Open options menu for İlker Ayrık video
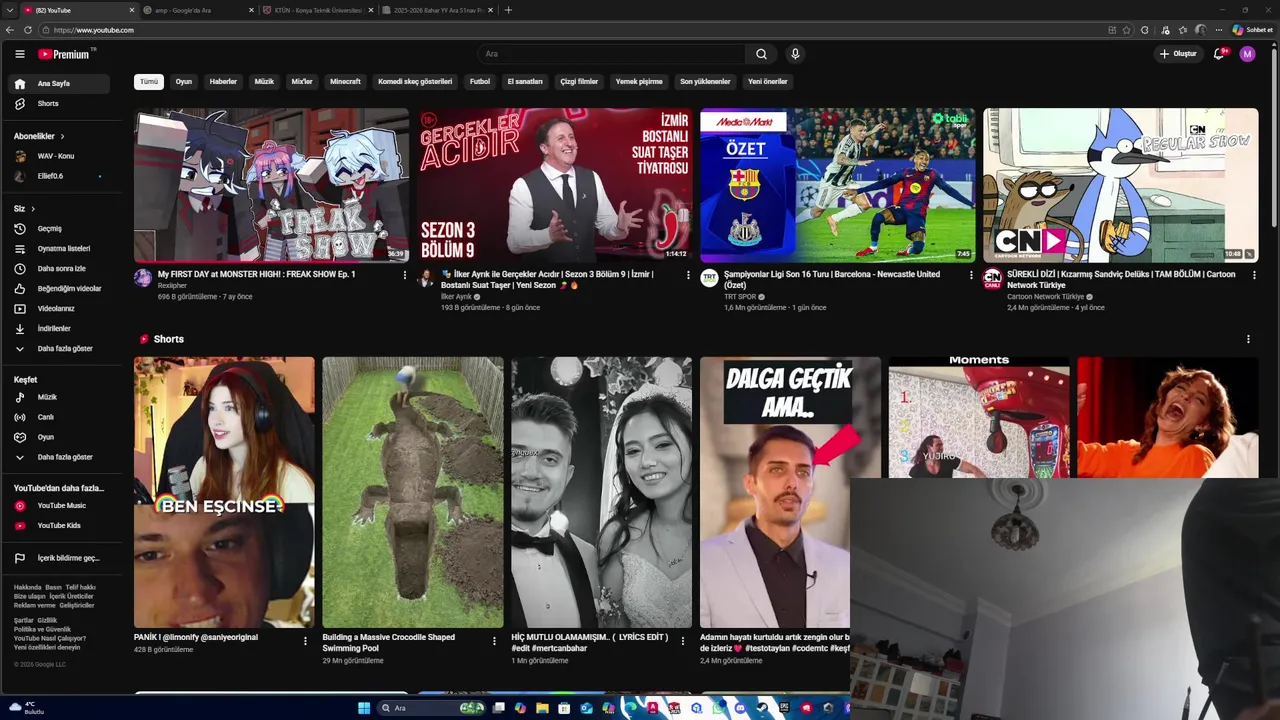 pos(688,275)
